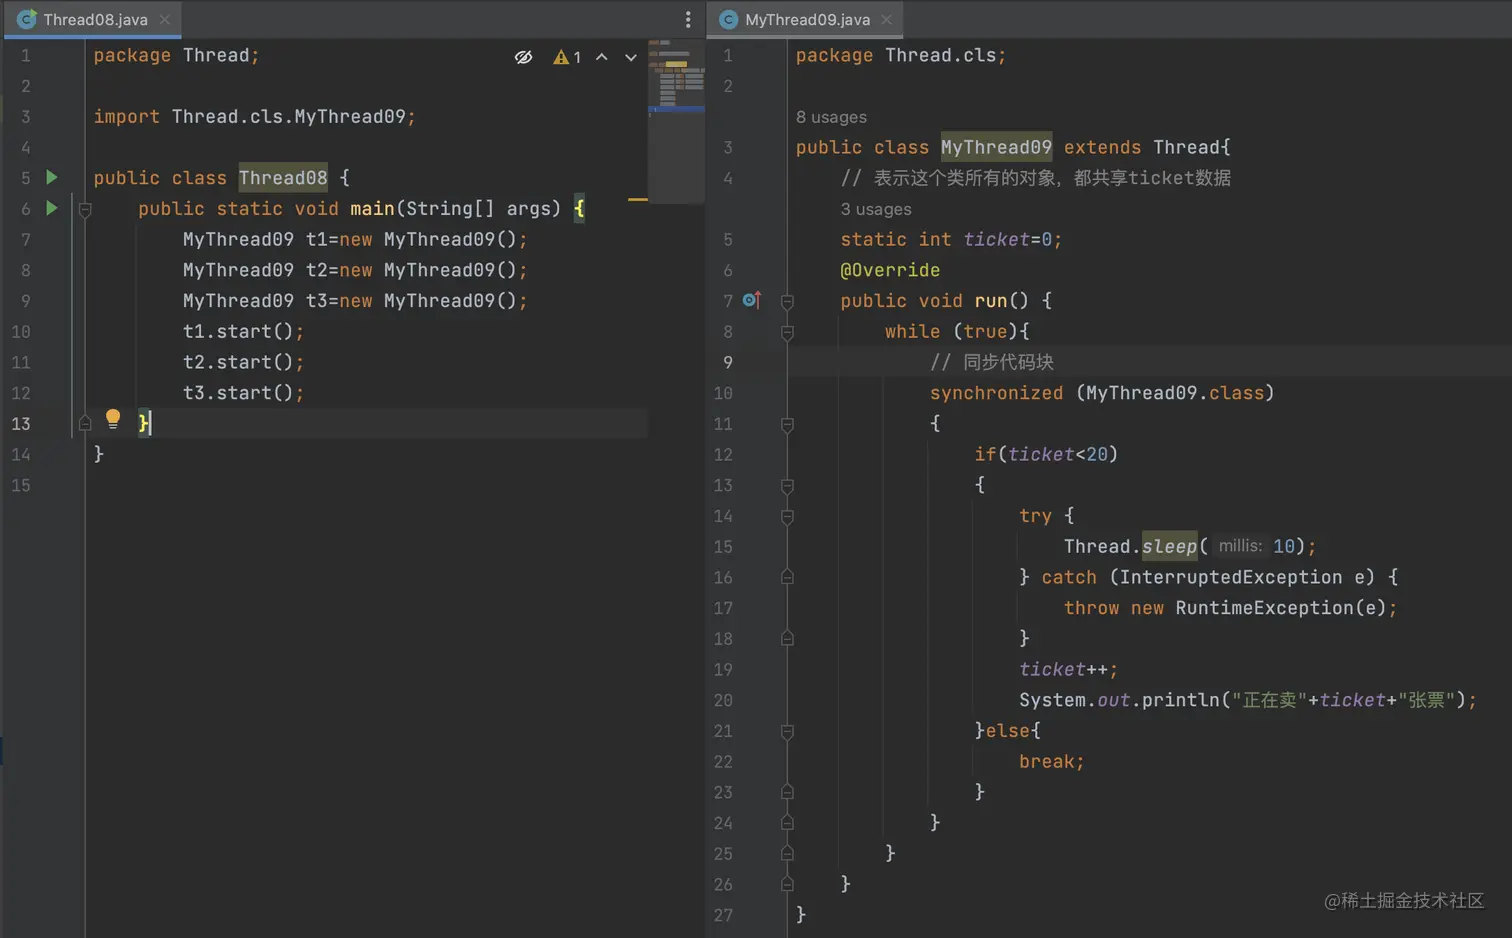The height and width of the screenshot is (938, 1512).
Task: Open the '3 usages' hint above ticket field
Action: coord(876,209)
